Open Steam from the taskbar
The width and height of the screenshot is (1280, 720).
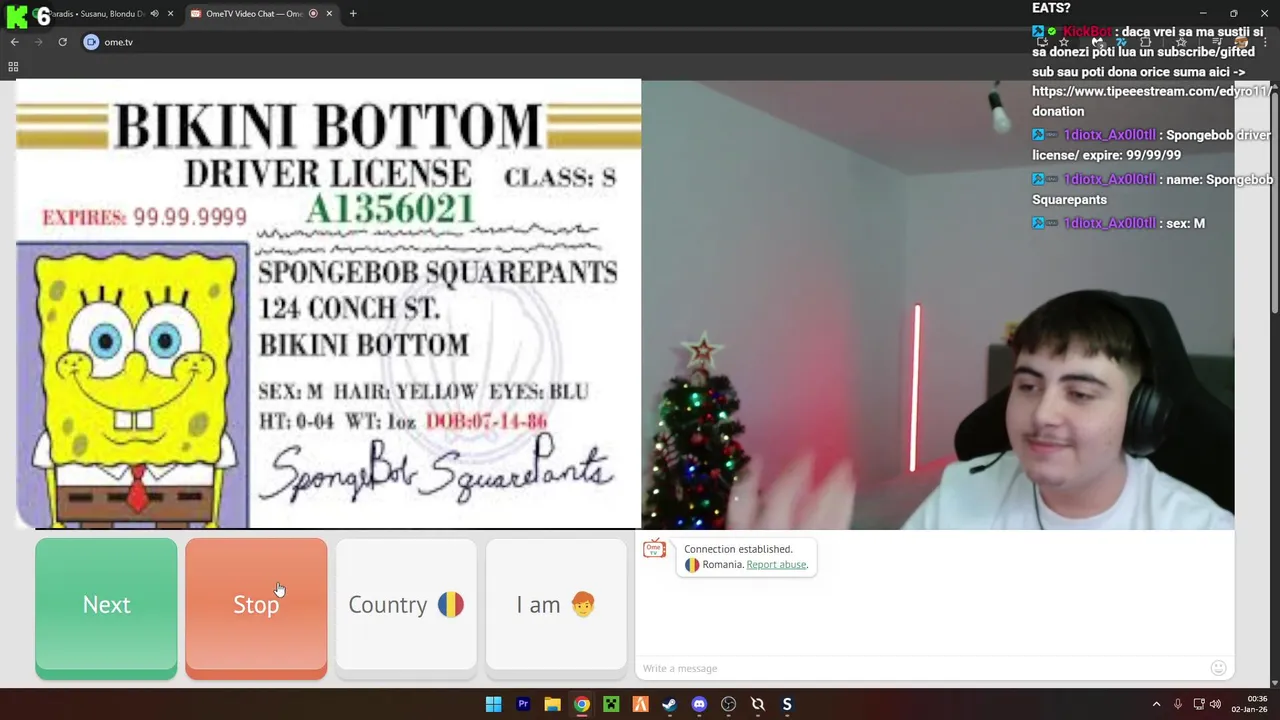(x=669, y=704)
